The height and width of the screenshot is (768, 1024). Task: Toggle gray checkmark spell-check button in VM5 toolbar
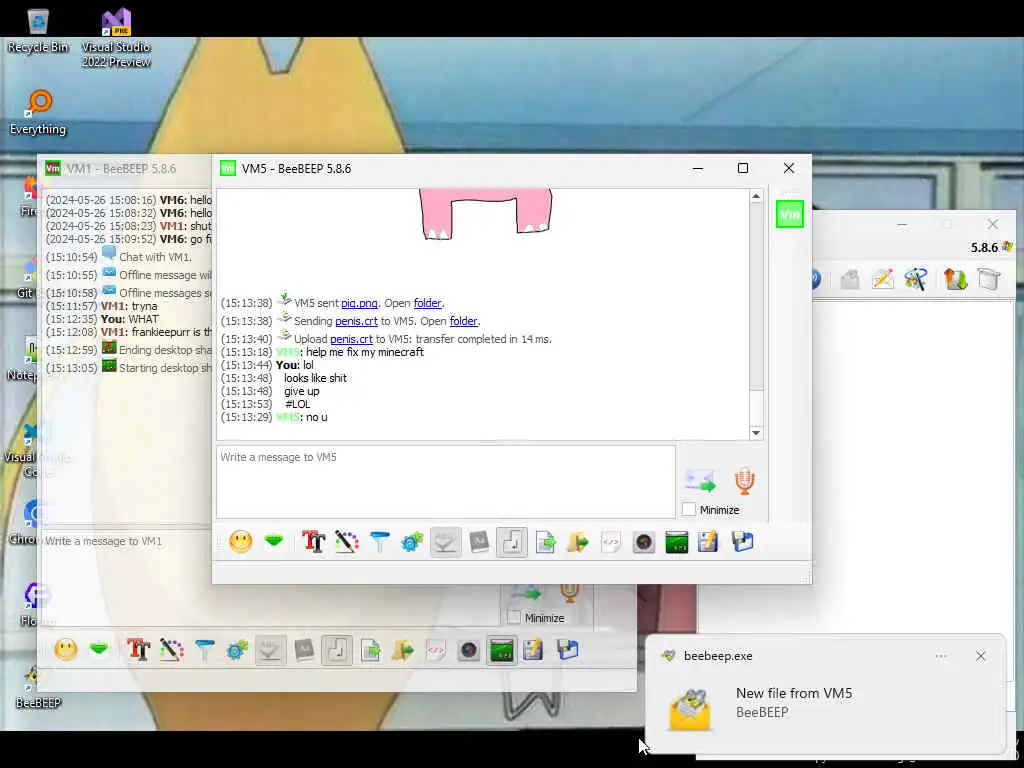click(x=445, y=542)
